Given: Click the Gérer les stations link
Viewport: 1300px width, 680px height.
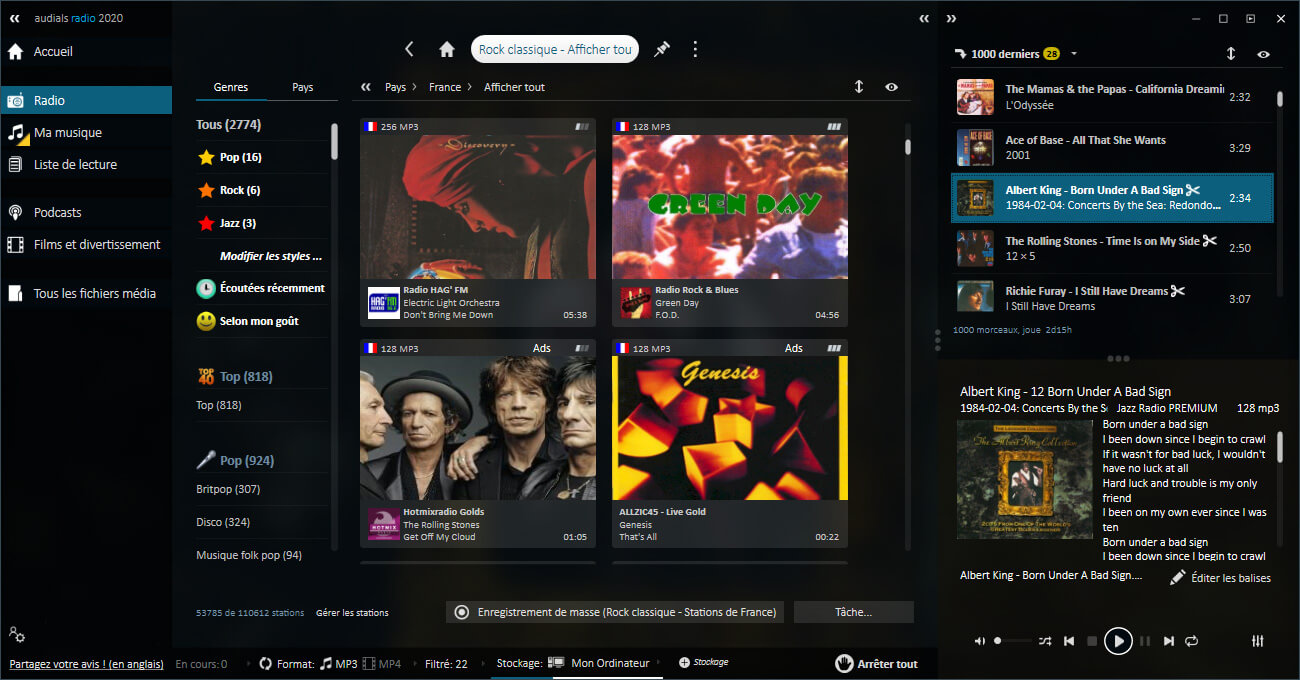Looking at the screenshot, I should pyautogui.click(x=352, y=612).
